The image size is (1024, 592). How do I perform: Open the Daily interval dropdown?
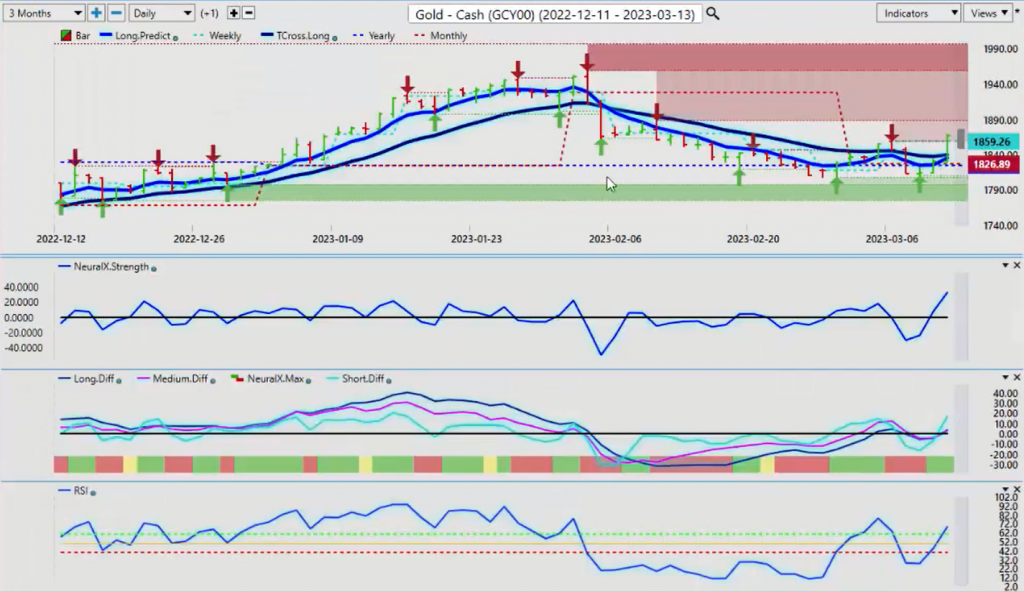pyautogui.click(x=161, y=13)
